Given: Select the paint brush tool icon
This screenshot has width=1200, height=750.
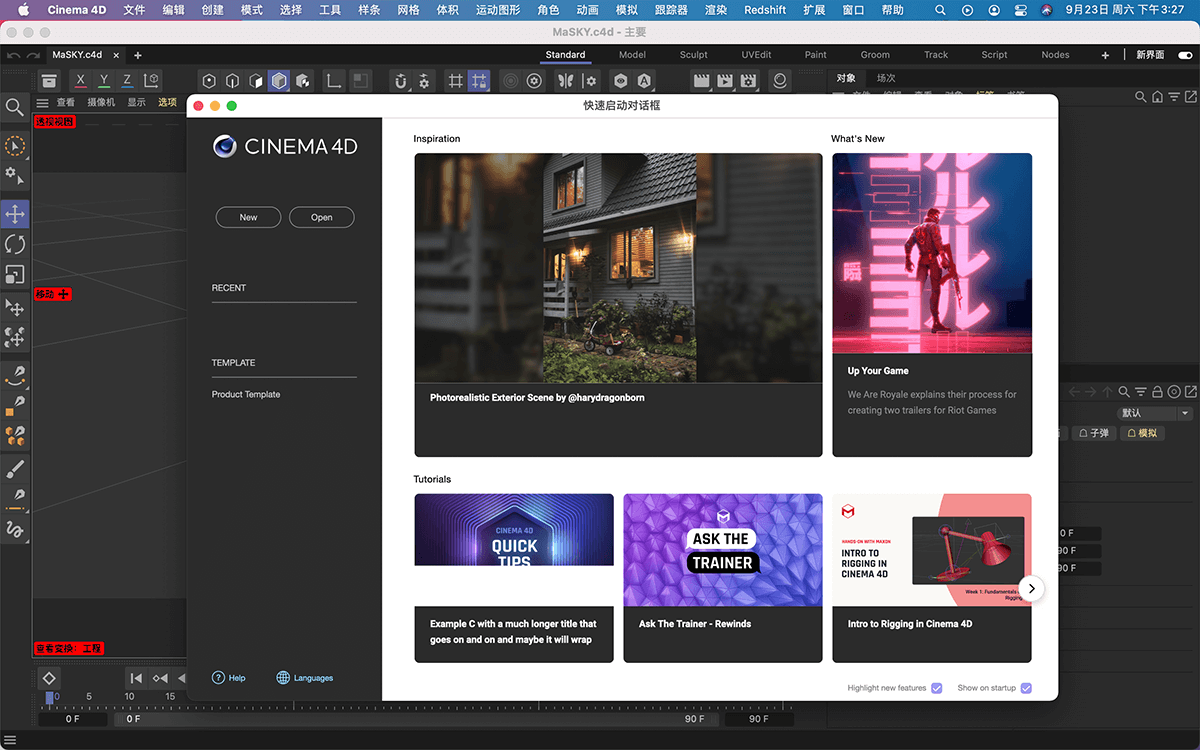Looking at the screenshot, I should [15, 468].
